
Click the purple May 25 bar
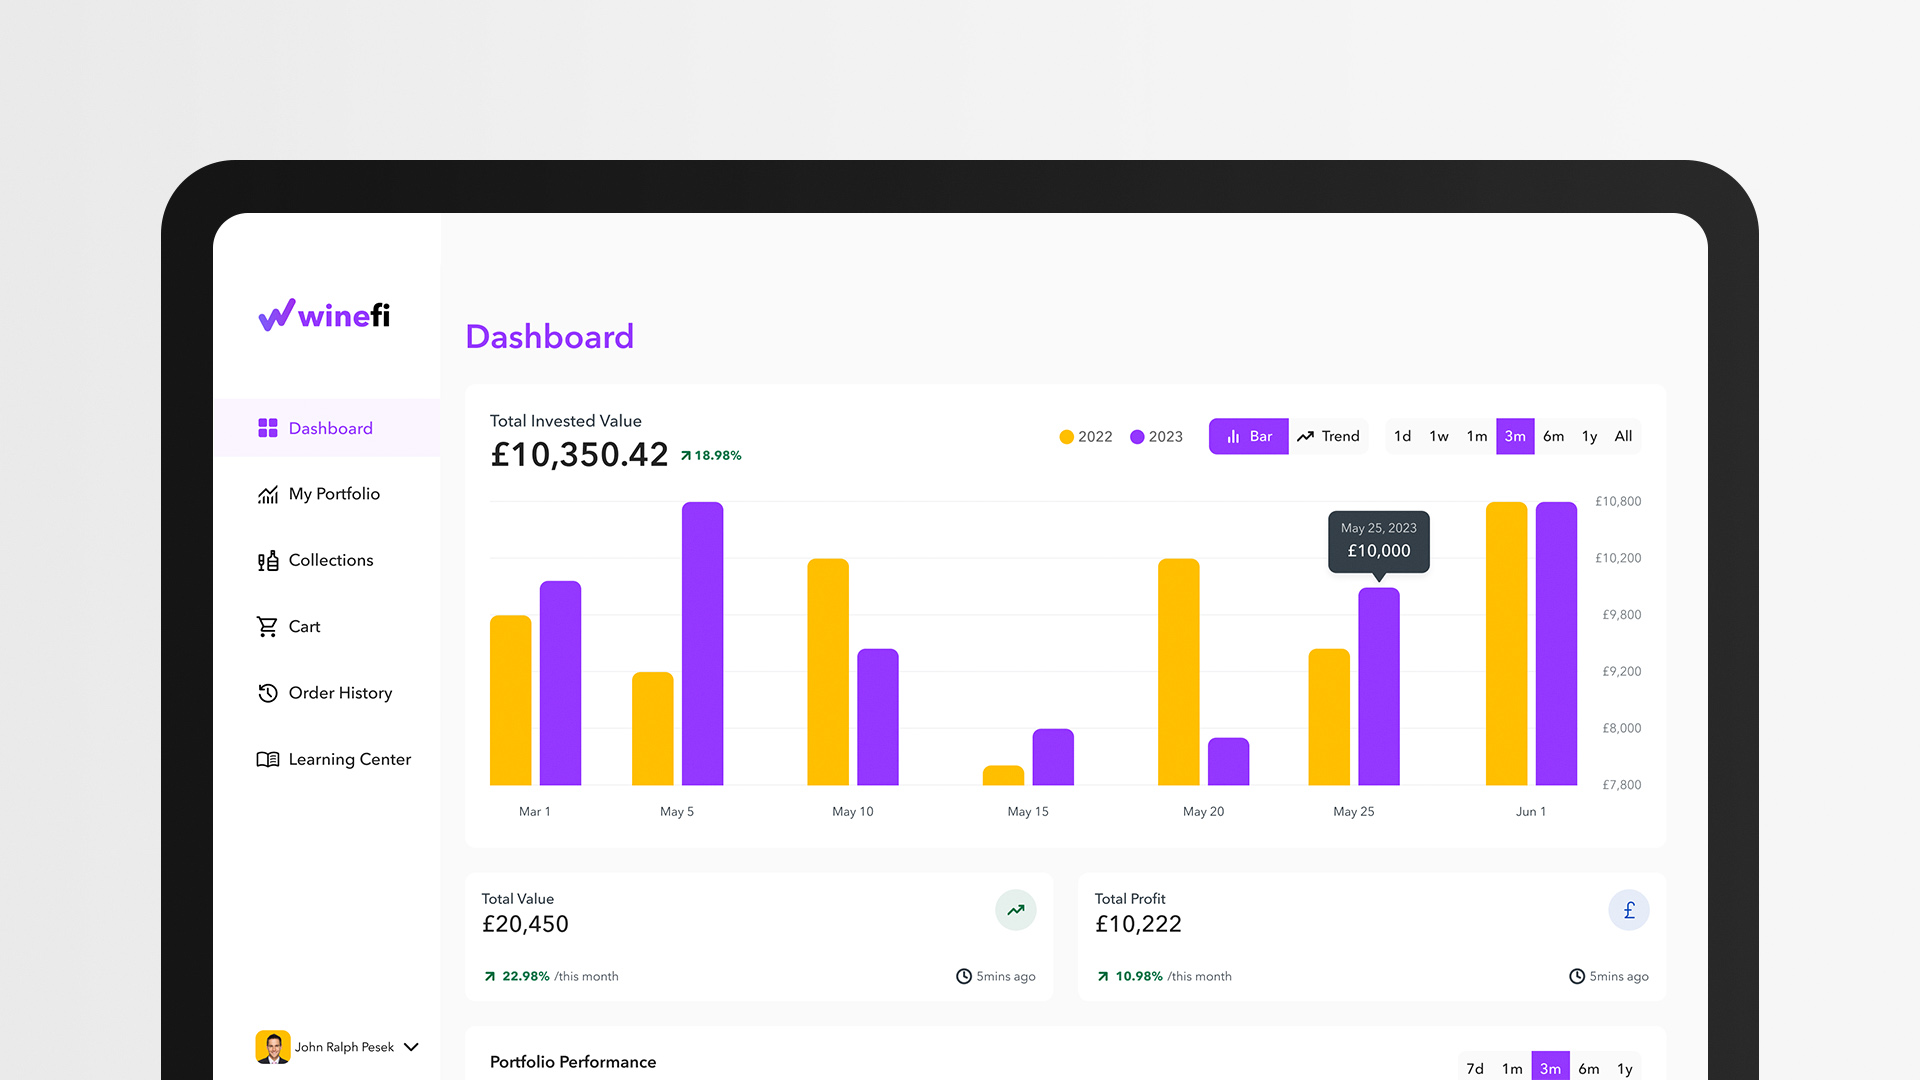pyautogui.click(x=1378, y=686)
